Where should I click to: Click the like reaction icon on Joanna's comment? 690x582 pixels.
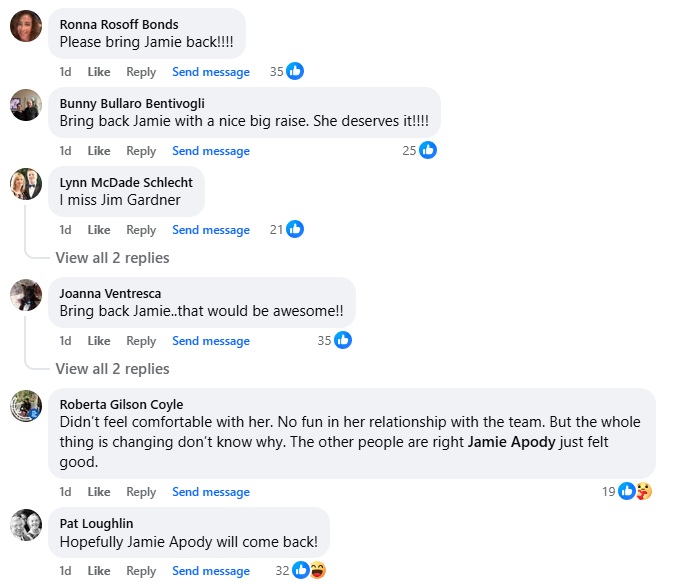click(343, 340)
